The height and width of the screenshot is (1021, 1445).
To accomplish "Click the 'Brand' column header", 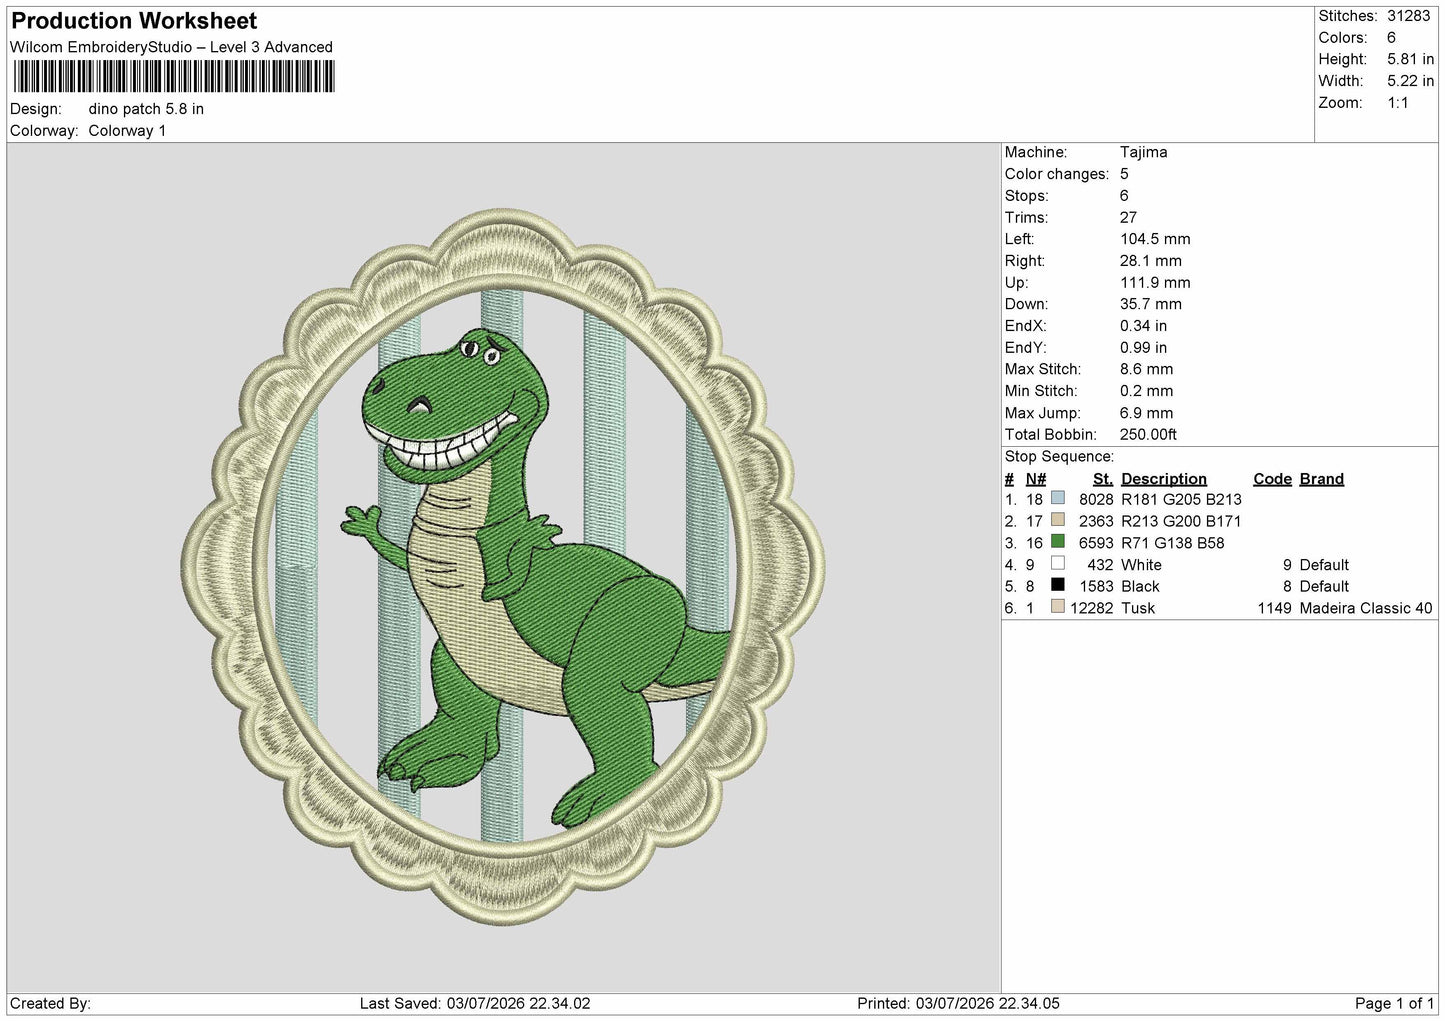I will [x=1322, y=479].
